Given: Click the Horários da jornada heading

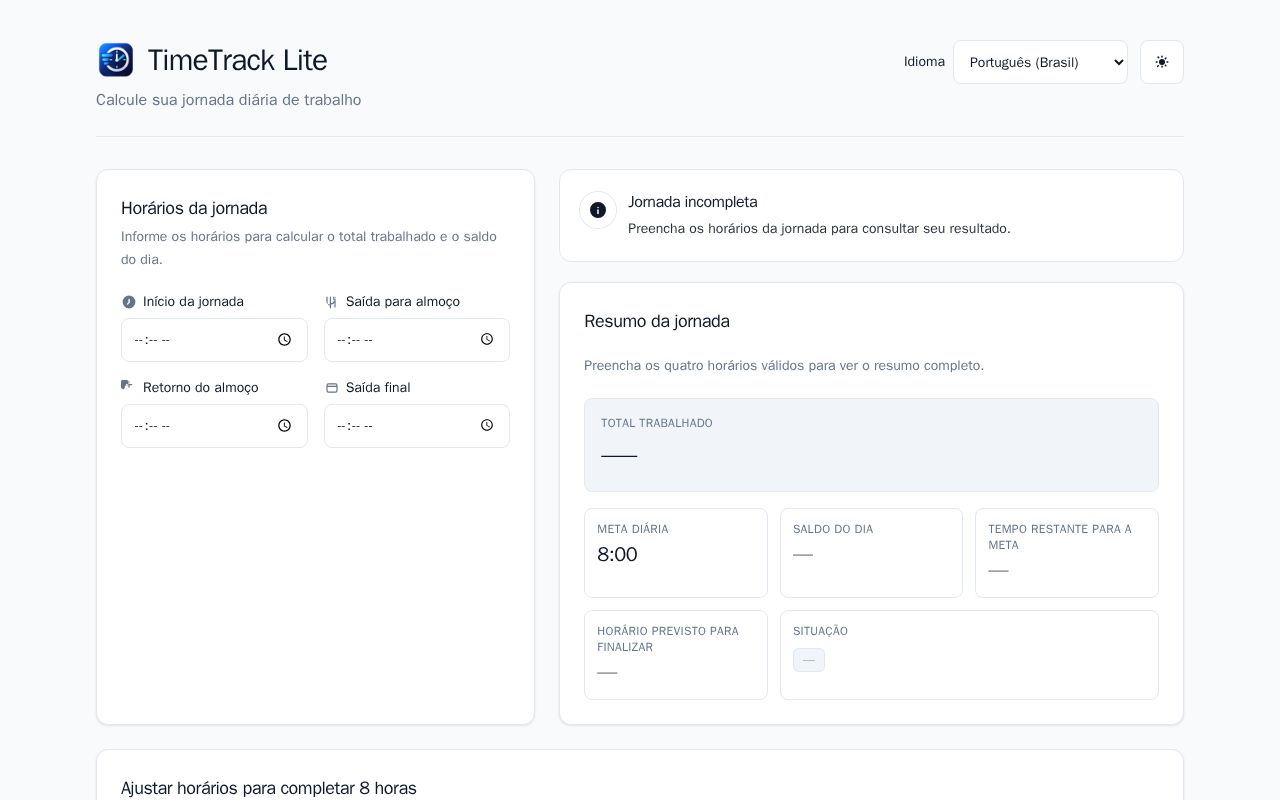Looking at the screenshot, I should pos(194,208).
